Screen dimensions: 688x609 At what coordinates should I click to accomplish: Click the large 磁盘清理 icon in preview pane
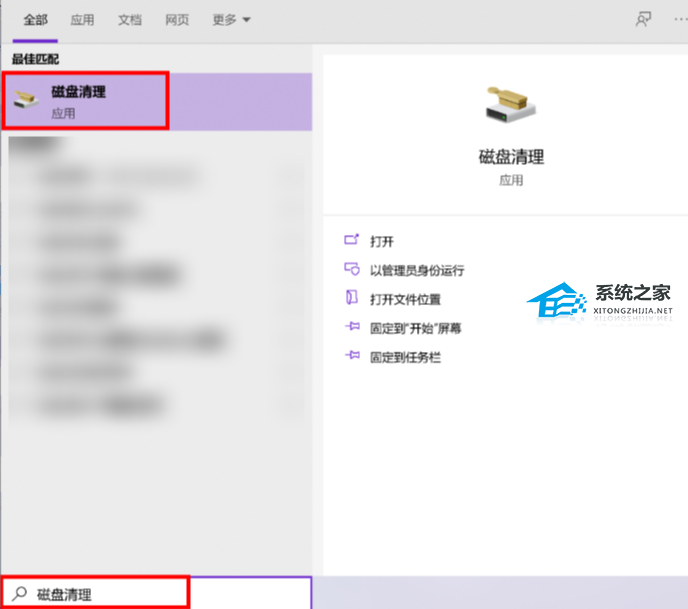click(x=511, y=105)
